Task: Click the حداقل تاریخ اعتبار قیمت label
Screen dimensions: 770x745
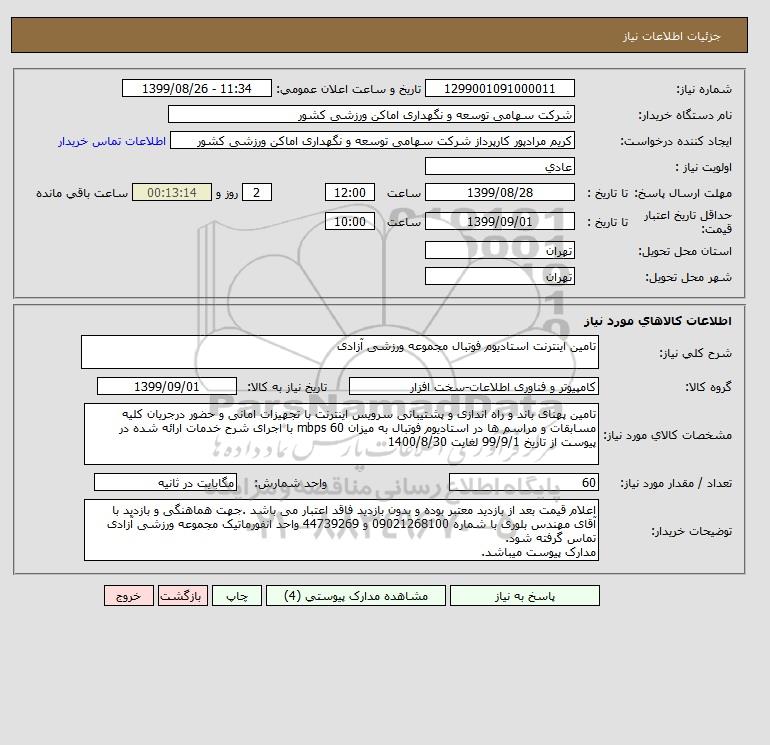Action: (x=688, y=222)
